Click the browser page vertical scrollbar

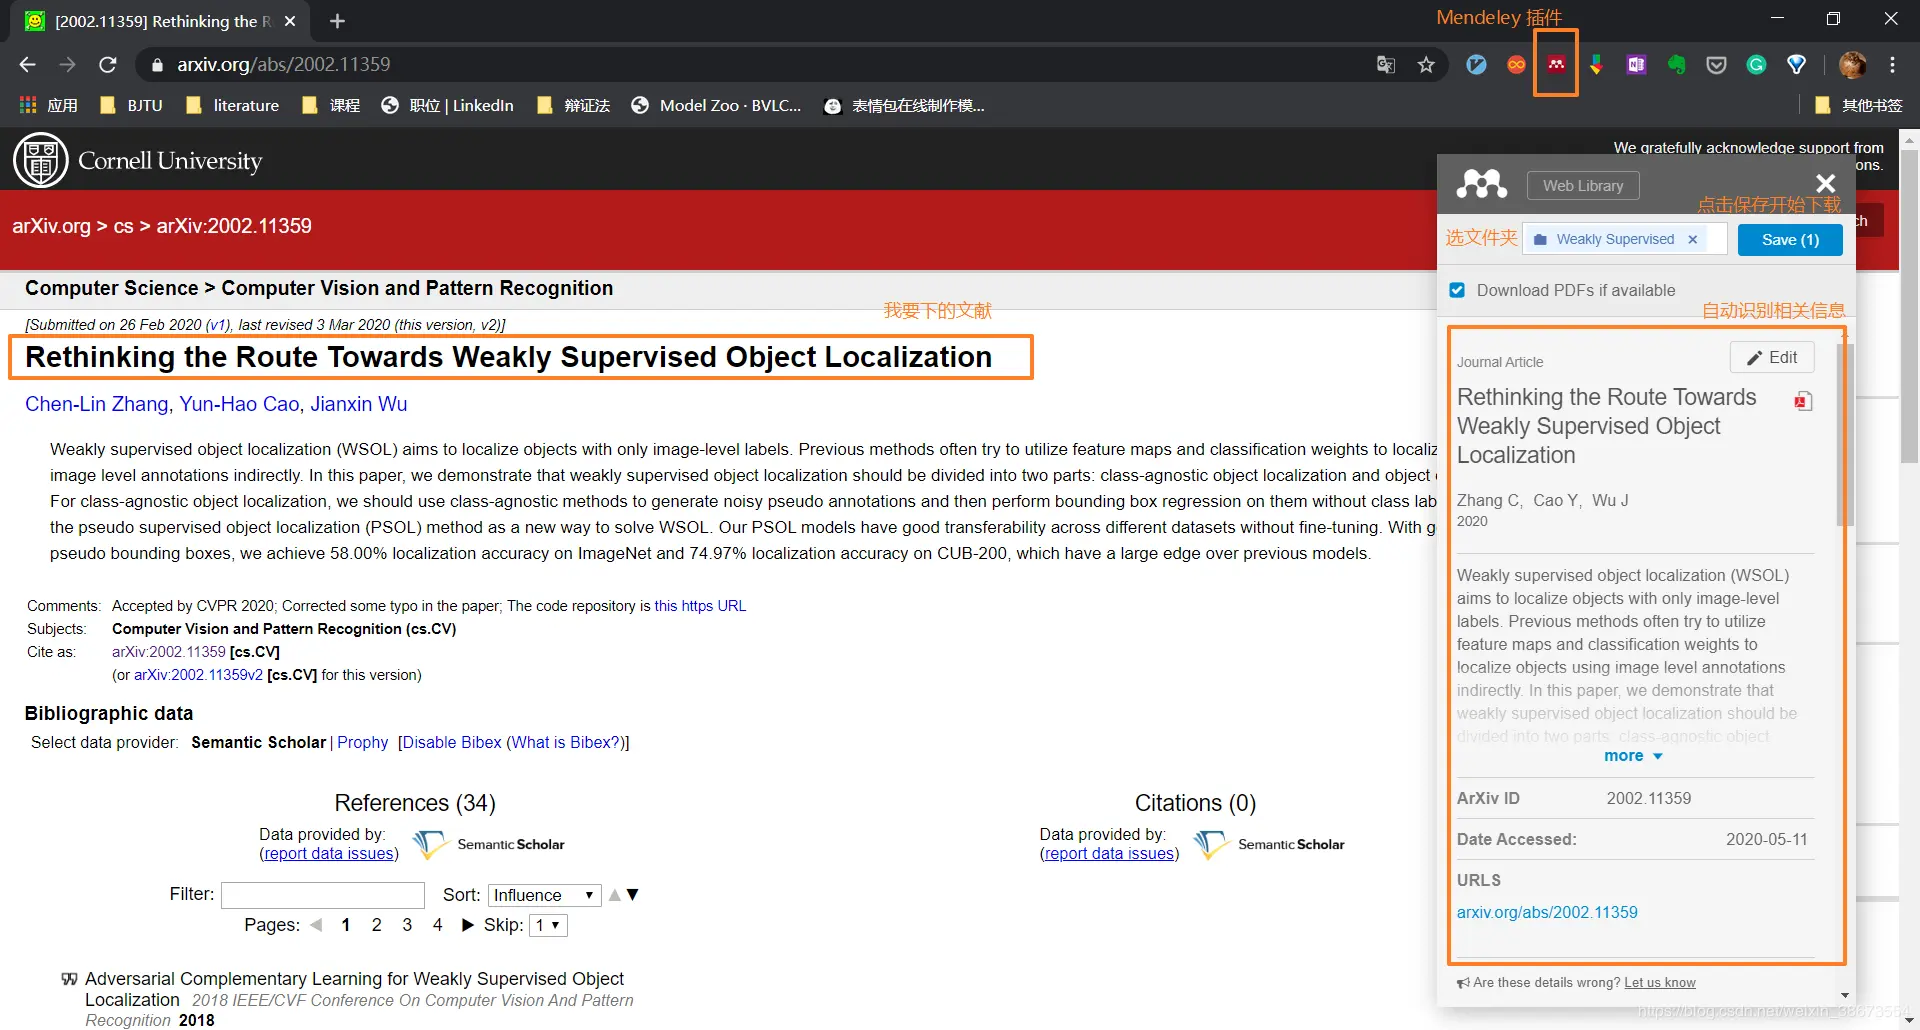pyautogui.click(x=1909, y=305)
